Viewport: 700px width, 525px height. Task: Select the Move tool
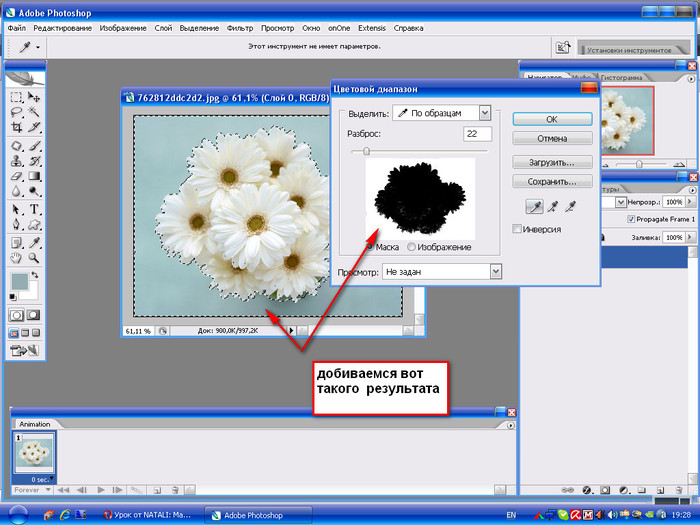pos(34,97)
